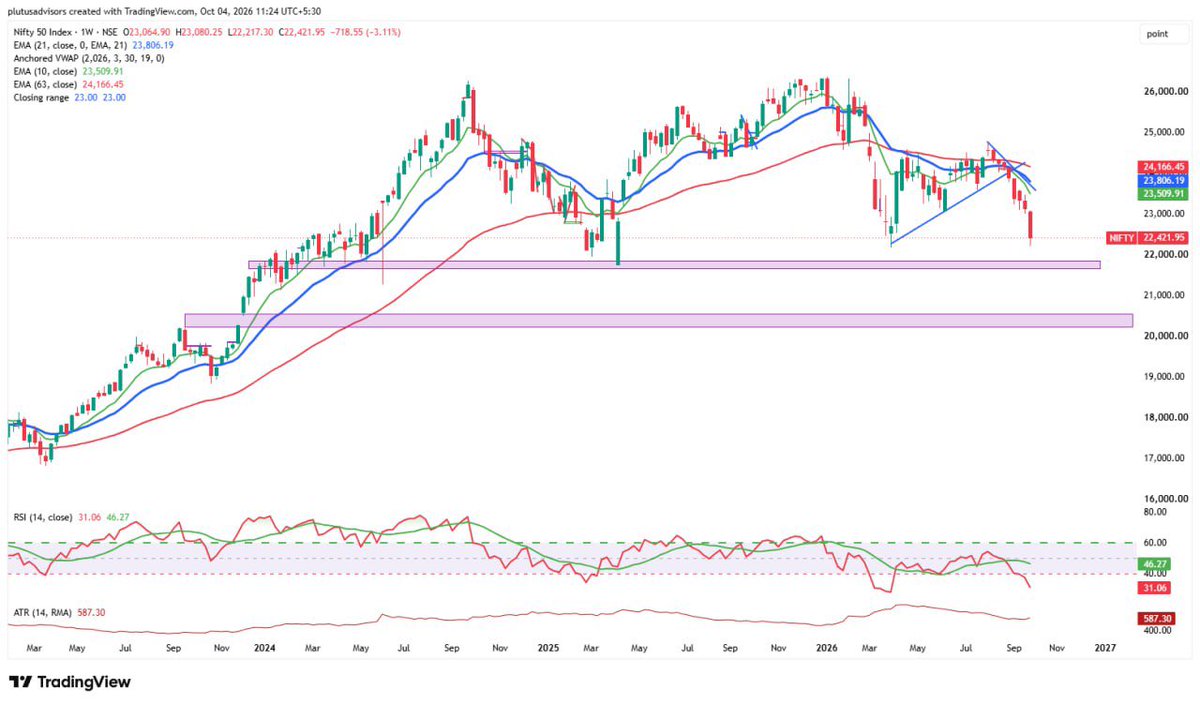Click the blue "23,806.19" price-axis tag

click(x=1161, y=180)
